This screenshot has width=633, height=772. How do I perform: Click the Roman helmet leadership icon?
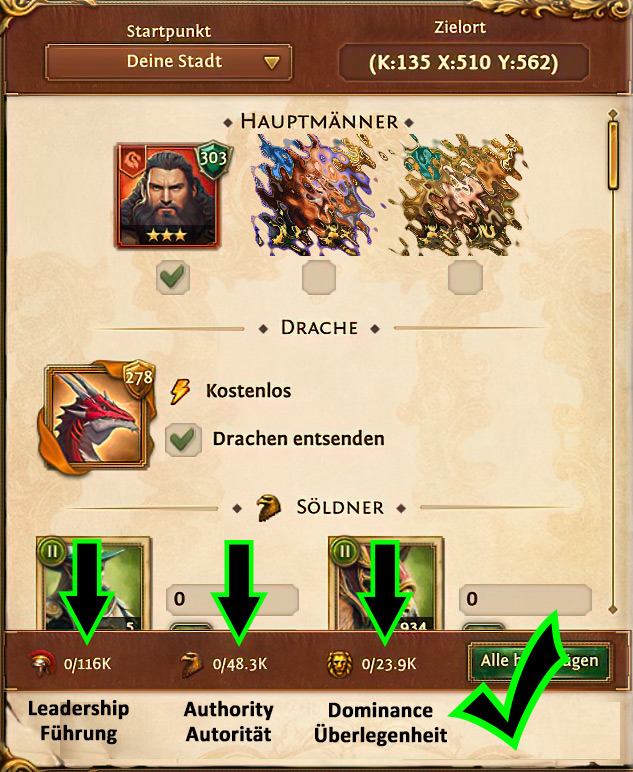(43, 664)
